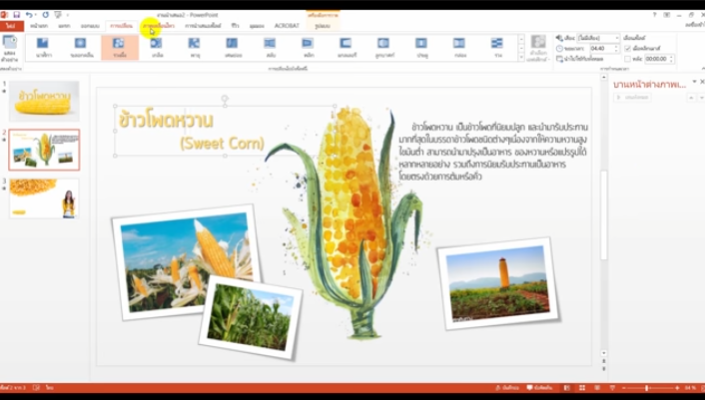Switch to the Insert (แทรก) tab
The height and width of the screenshot is (400, 705).
point(64,26)
